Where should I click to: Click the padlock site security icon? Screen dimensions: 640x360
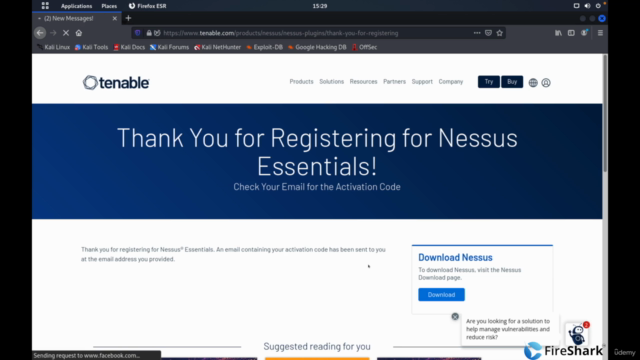click(149, 33)
